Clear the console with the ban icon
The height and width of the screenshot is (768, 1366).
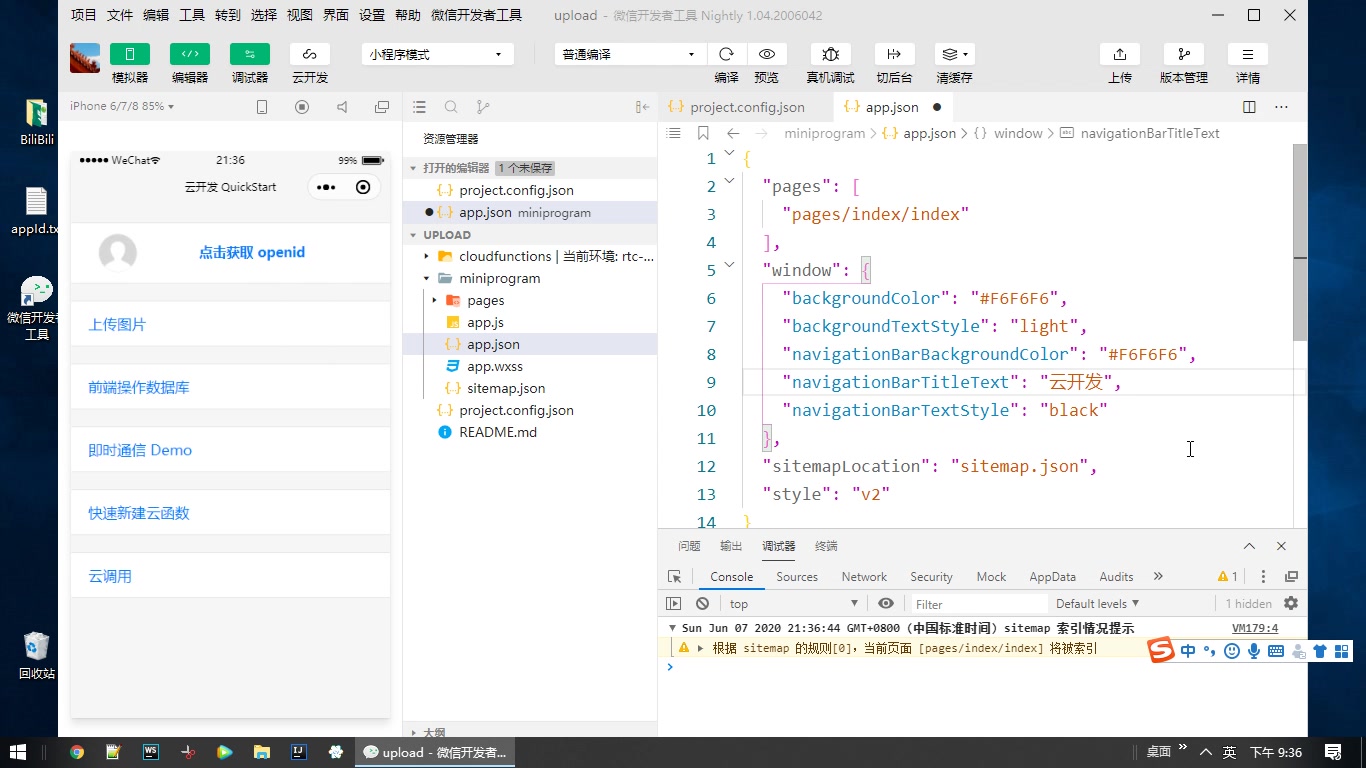[x=703, y=603]
